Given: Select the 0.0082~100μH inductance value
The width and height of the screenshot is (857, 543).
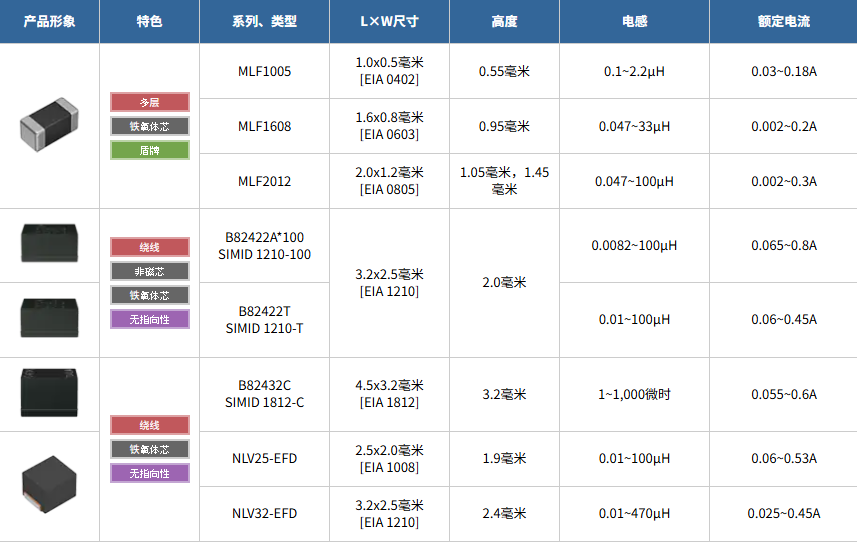Looking at the screenshot, I should point(634,246).
